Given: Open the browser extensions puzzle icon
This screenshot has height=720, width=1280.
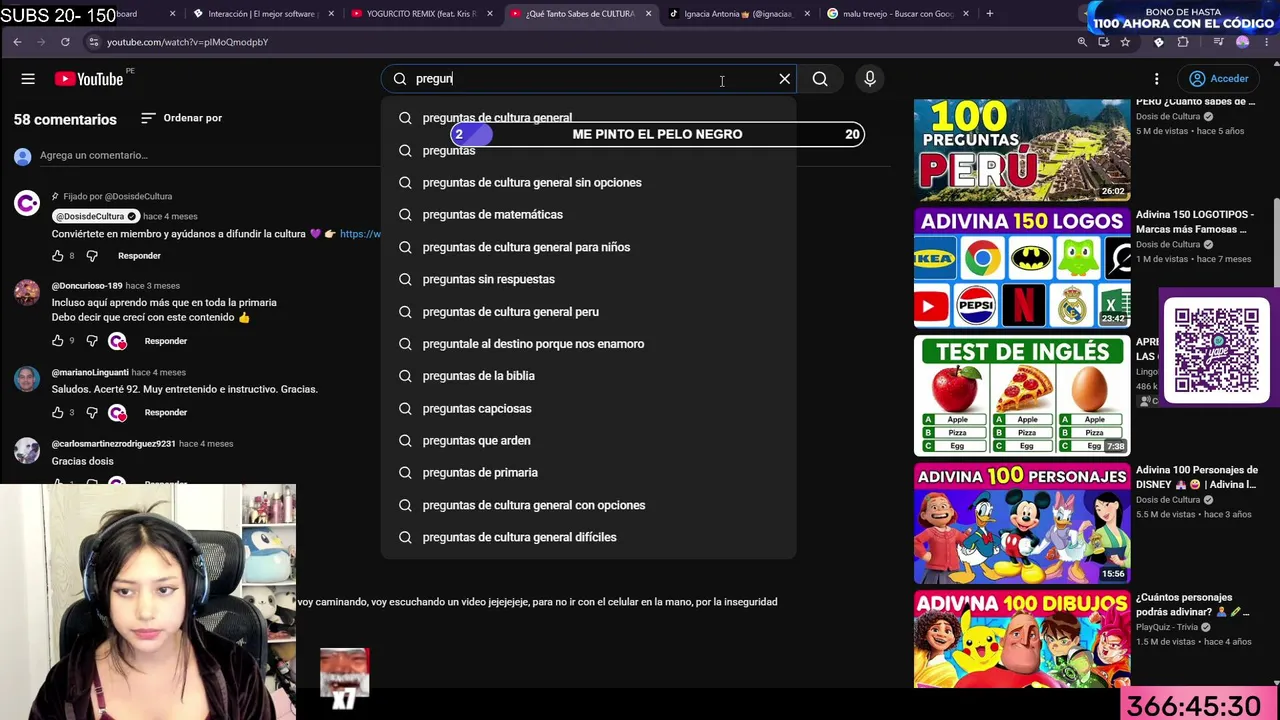Looking at the screenshot, I should coord(1183,42).
